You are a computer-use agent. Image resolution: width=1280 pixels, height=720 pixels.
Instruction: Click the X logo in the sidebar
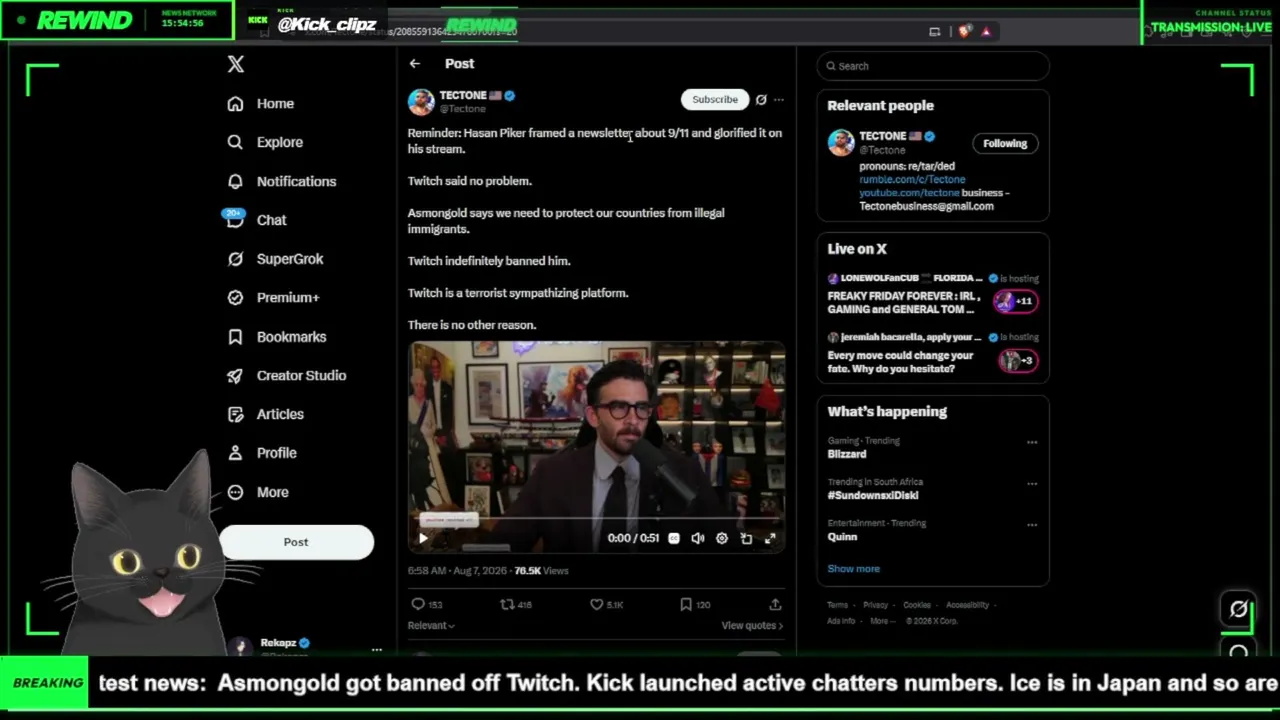click(235, 64)
